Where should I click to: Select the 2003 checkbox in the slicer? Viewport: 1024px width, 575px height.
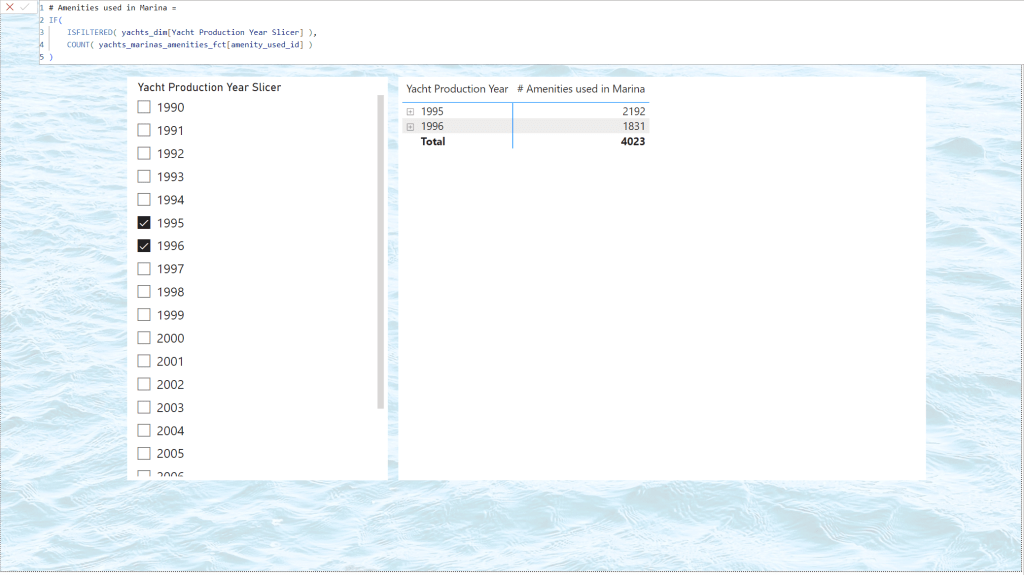[x=144, y=408]
